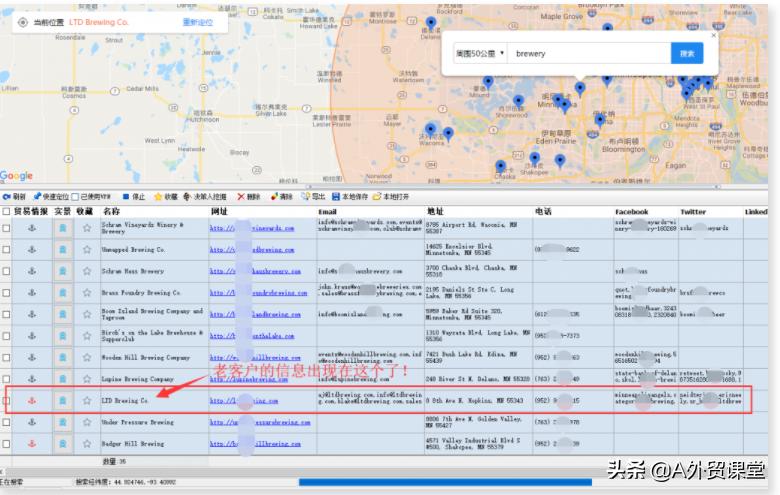Click the 重新定位 relocate link
Screen dimensions: 780x495
197,22
